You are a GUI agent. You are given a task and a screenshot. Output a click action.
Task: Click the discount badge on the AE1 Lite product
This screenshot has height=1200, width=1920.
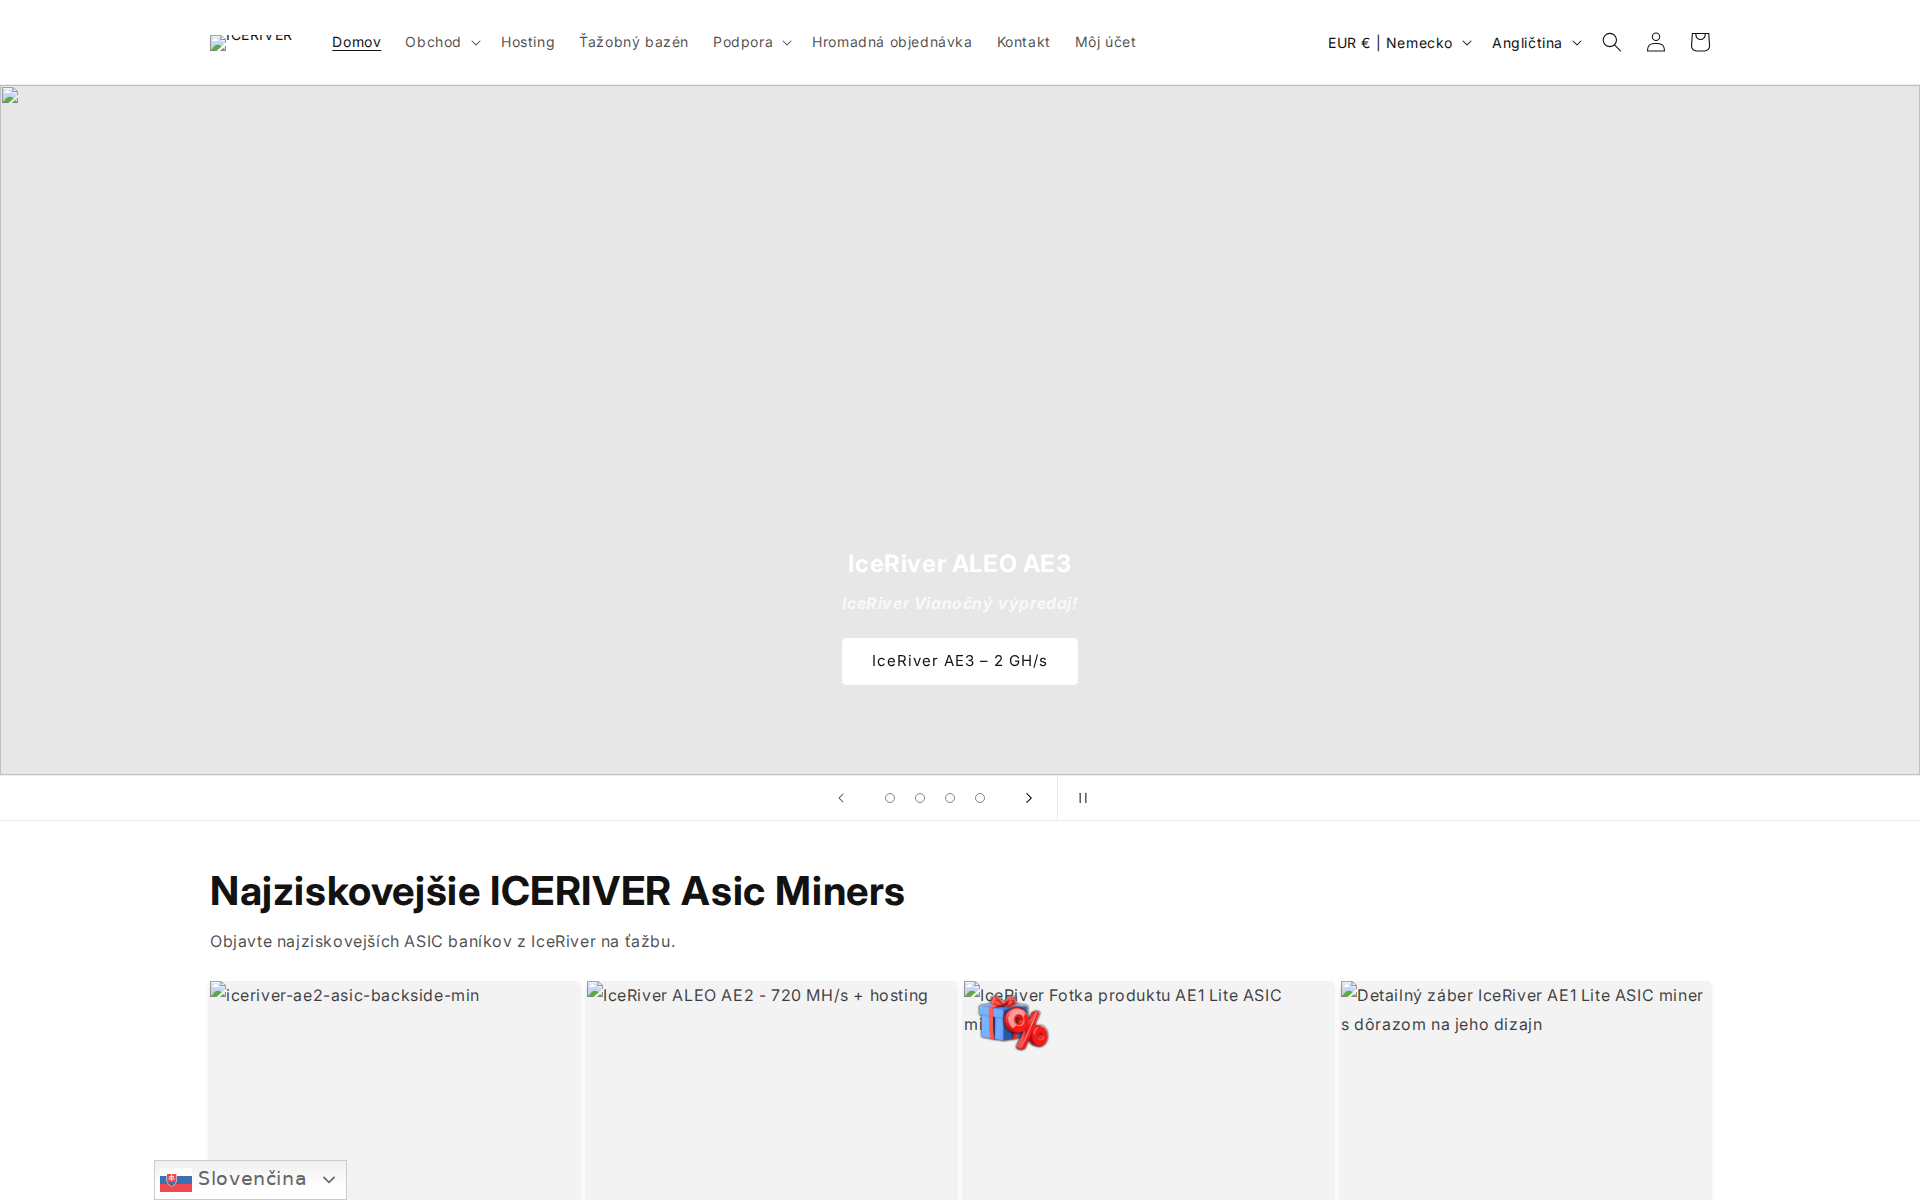(1015, 1022)
